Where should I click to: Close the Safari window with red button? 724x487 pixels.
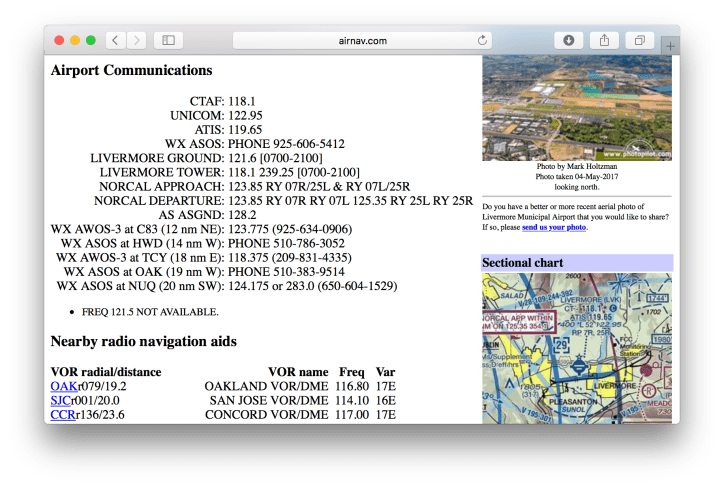[x=59, y=41]
